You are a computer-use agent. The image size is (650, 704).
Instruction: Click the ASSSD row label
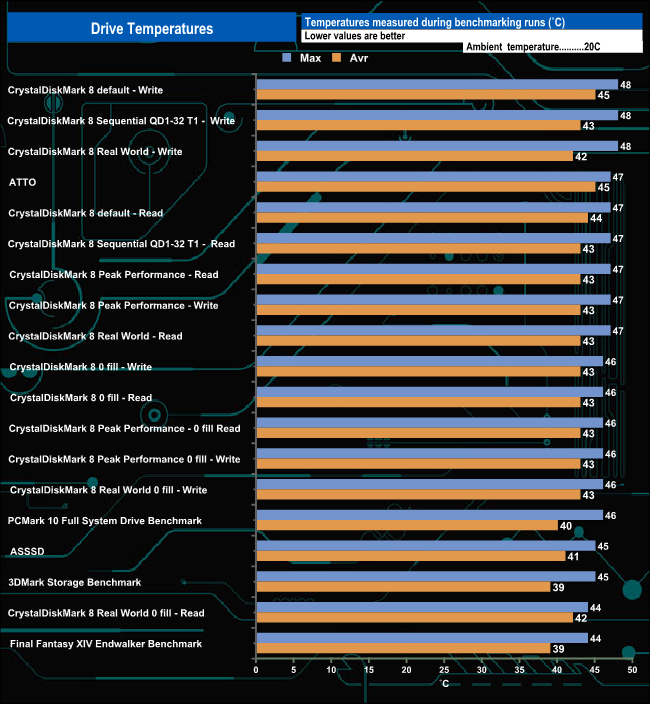click(27, 552)
